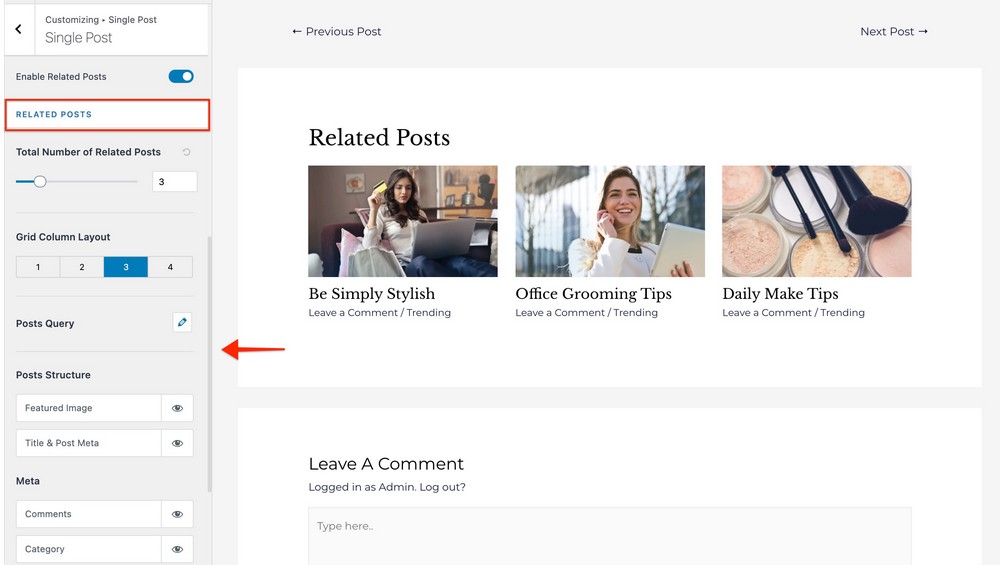The width and height of the screenshot is (1000, 565).
Task: Click Trending category under Daily Make Tips
Action: [842, 312]
